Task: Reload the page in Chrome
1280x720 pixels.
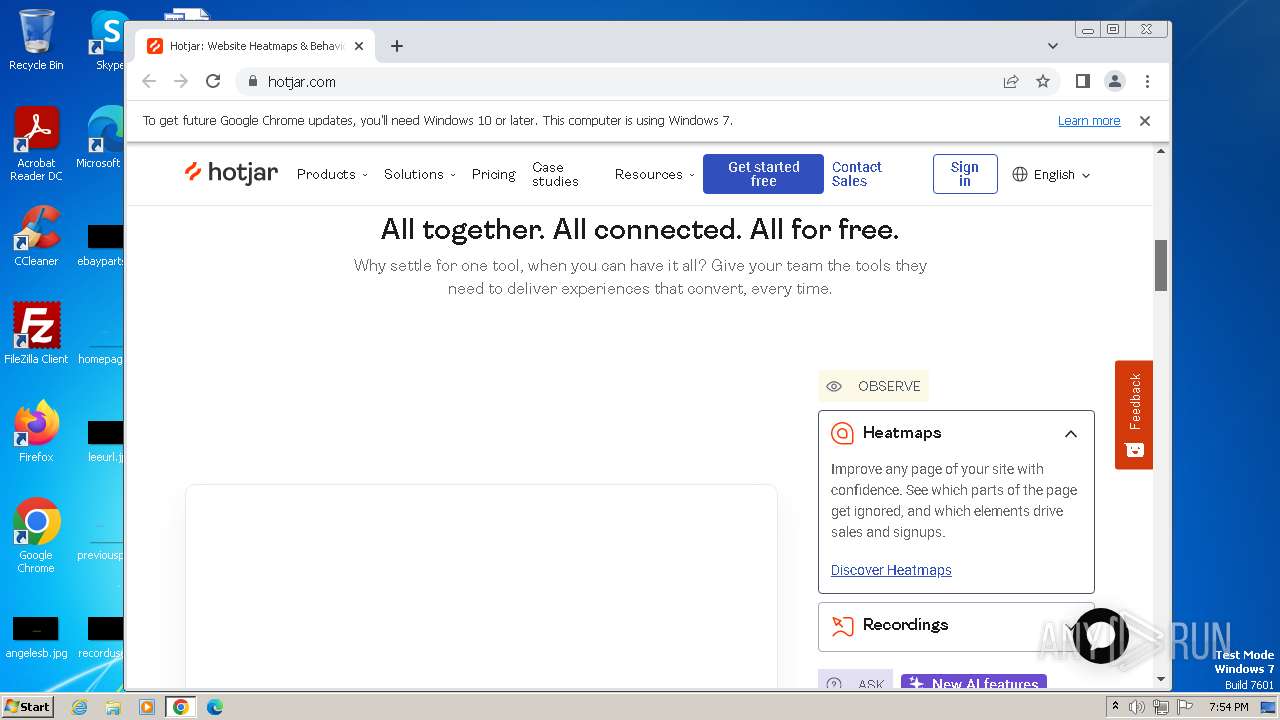Action: tap(213, 81)
